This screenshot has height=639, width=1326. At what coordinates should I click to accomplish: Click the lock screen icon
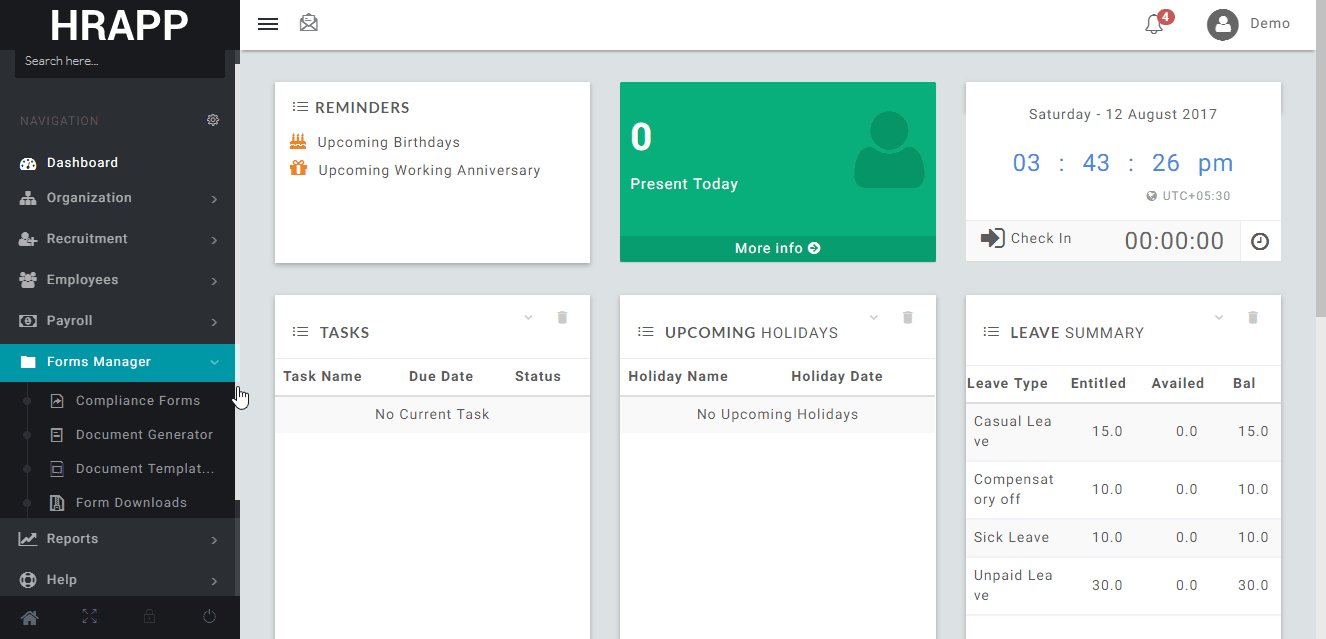tap(149, 617)
